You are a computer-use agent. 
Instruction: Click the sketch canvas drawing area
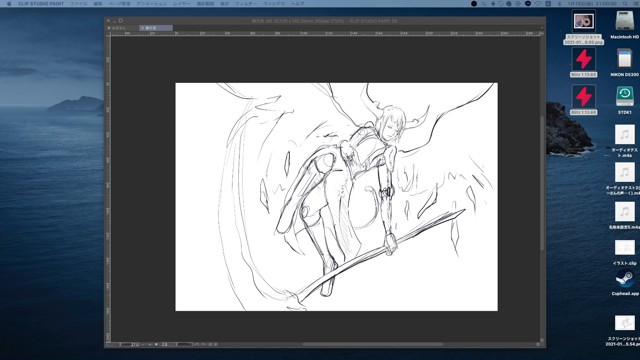click(336, 197)
